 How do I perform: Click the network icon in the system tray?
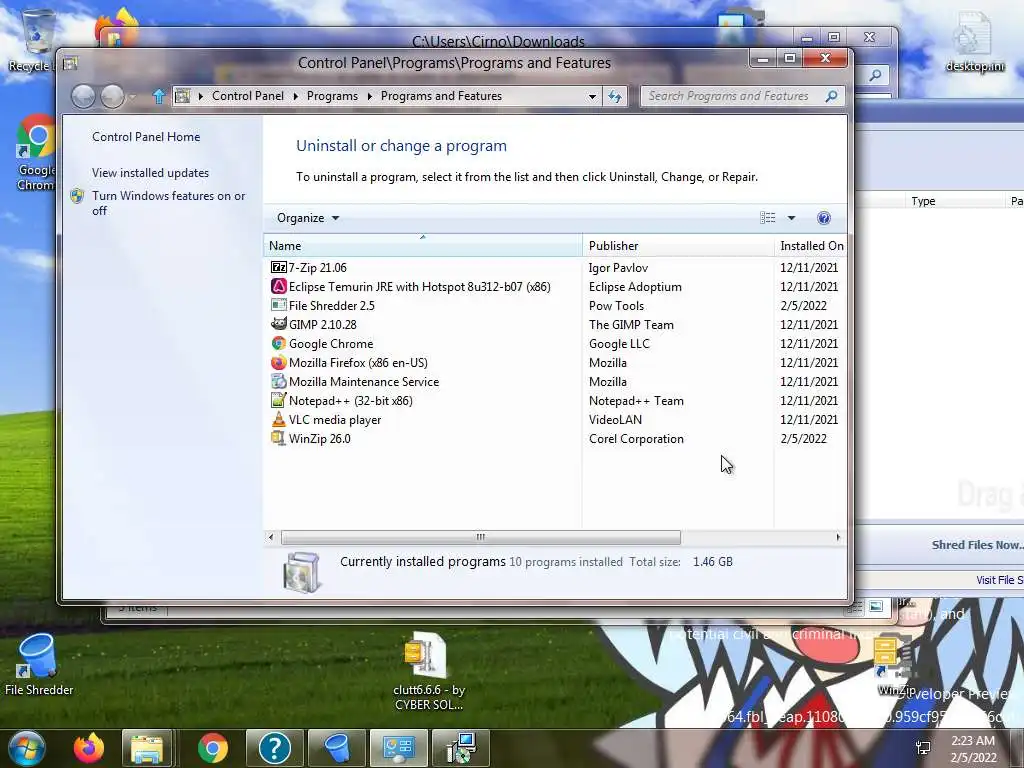[x=923, y=748]
